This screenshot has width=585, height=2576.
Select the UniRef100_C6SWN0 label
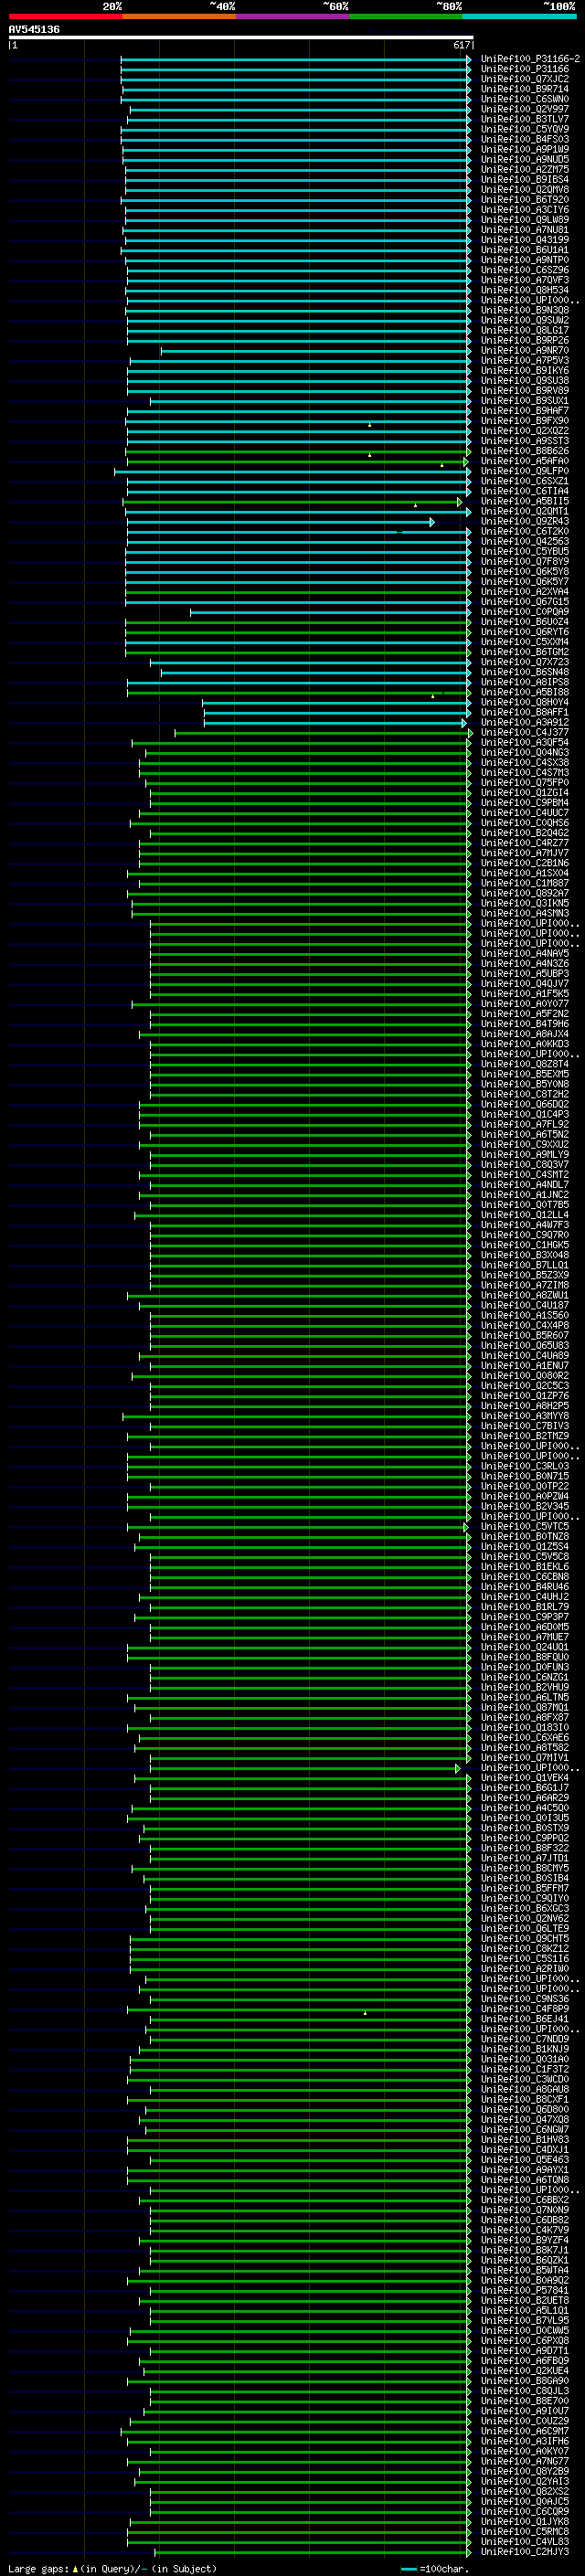(x=525, y=99)
